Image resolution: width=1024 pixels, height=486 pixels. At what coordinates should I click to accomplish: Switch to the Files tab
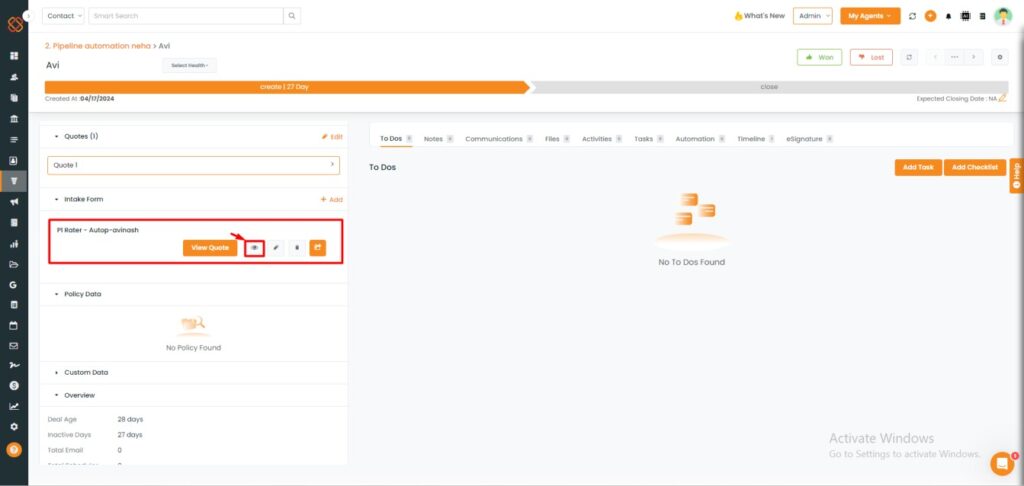[557, 139]
